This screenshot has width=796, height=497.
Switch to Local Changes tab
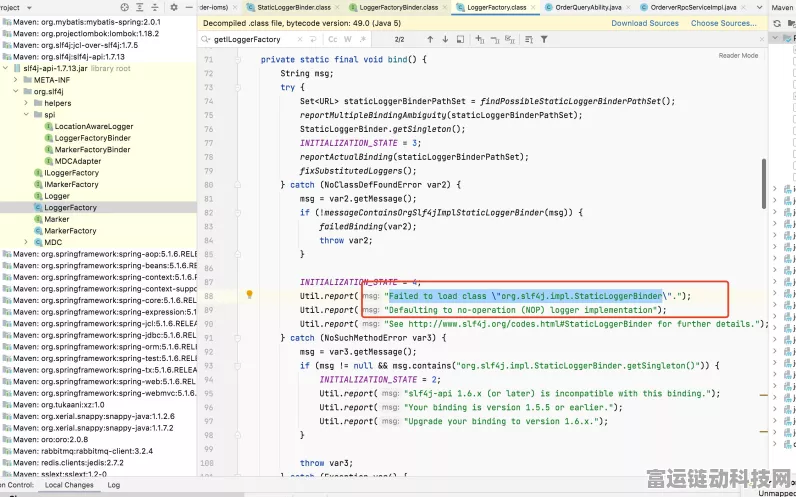click(69, 485)
